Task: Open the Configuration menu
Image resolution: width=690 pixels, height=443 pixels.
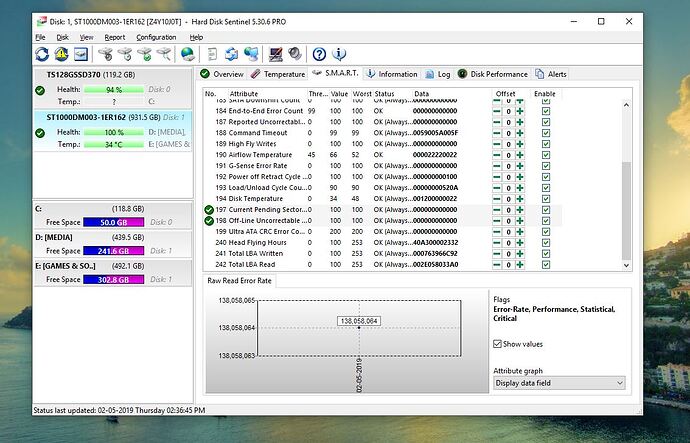Action: (x=156, y=37)
